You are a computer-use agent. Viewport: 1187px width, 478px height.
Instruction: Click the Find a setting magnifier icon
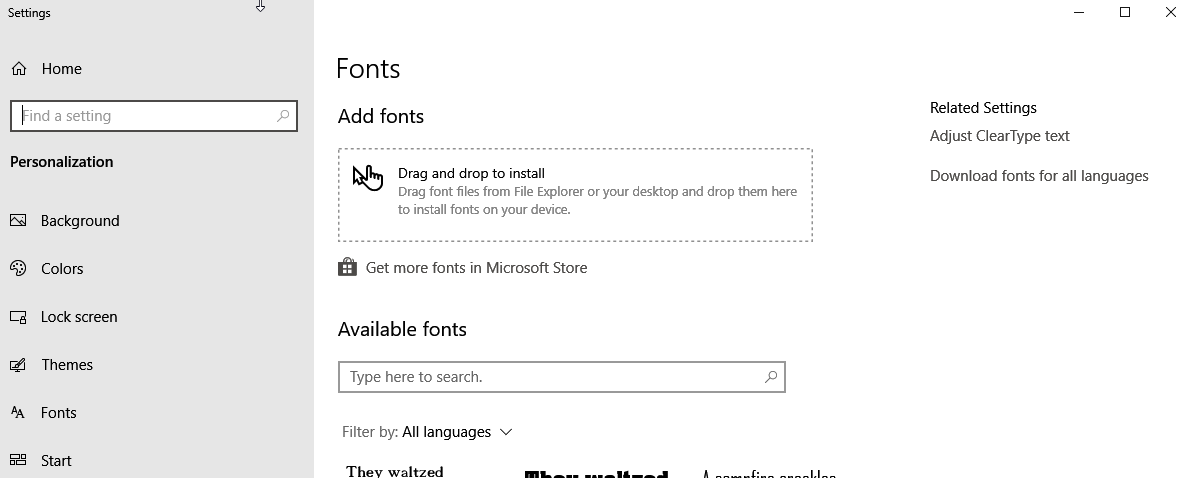(x=282, y=116)
